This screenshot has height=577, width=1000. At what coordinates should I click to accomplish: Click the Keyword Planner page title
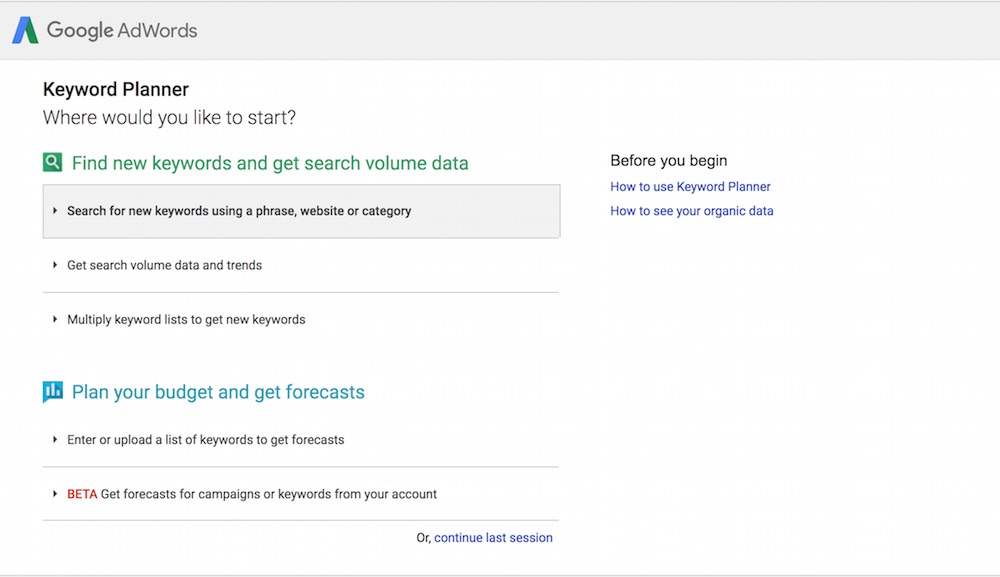click(x=115, y=89)
